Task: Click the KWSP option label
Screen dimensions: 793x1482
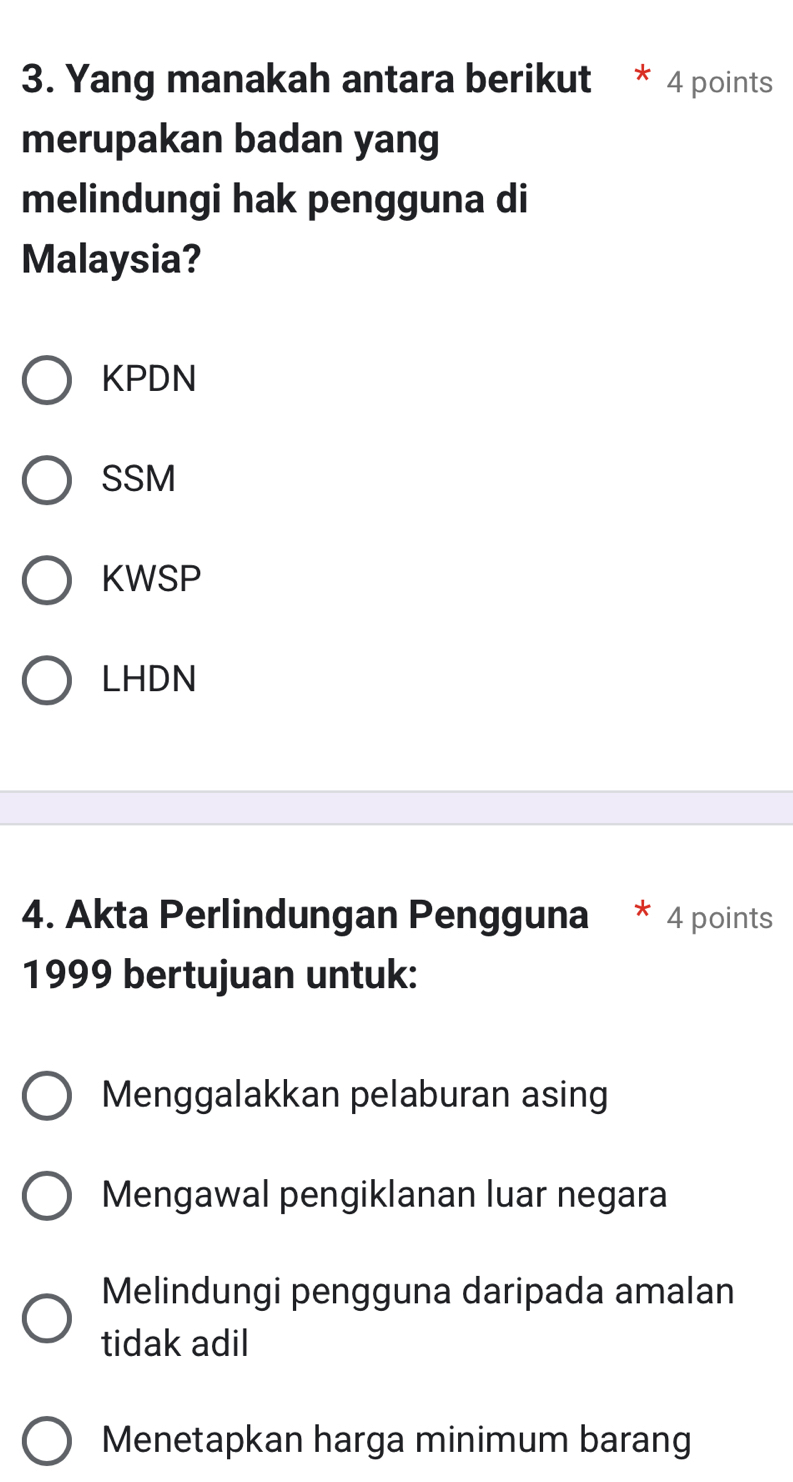Action: coord(152,580)
